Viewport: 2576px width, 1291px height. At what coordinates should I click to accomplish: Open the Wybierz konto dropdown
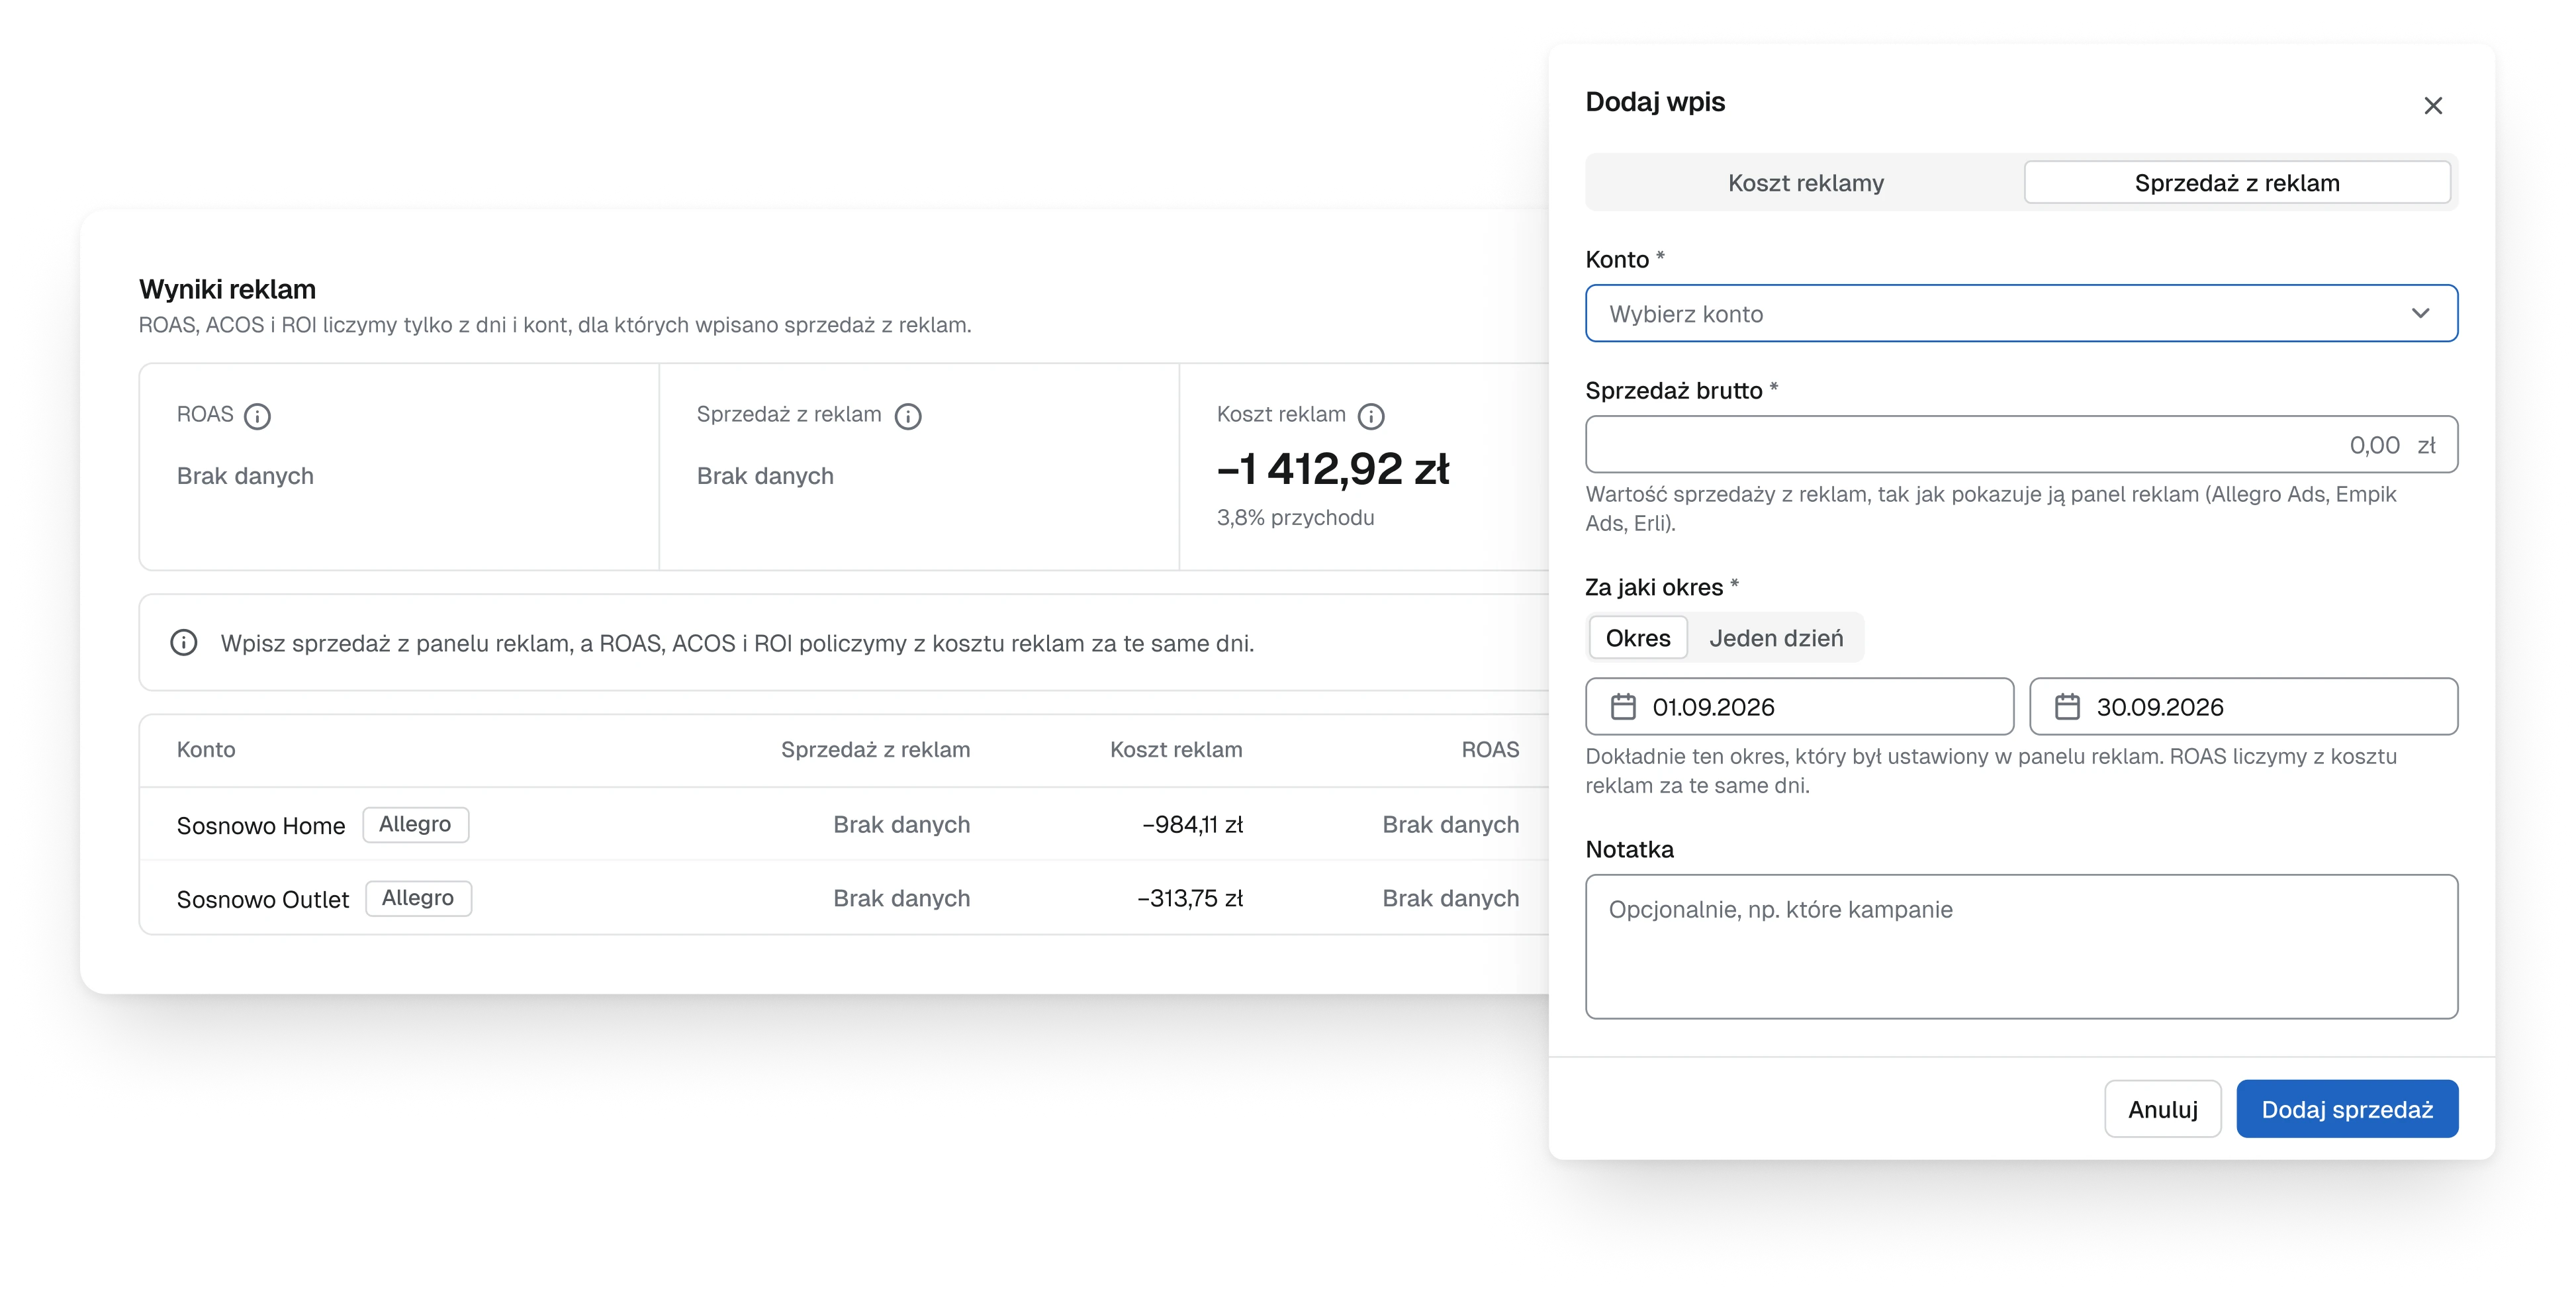(2021, 314)
